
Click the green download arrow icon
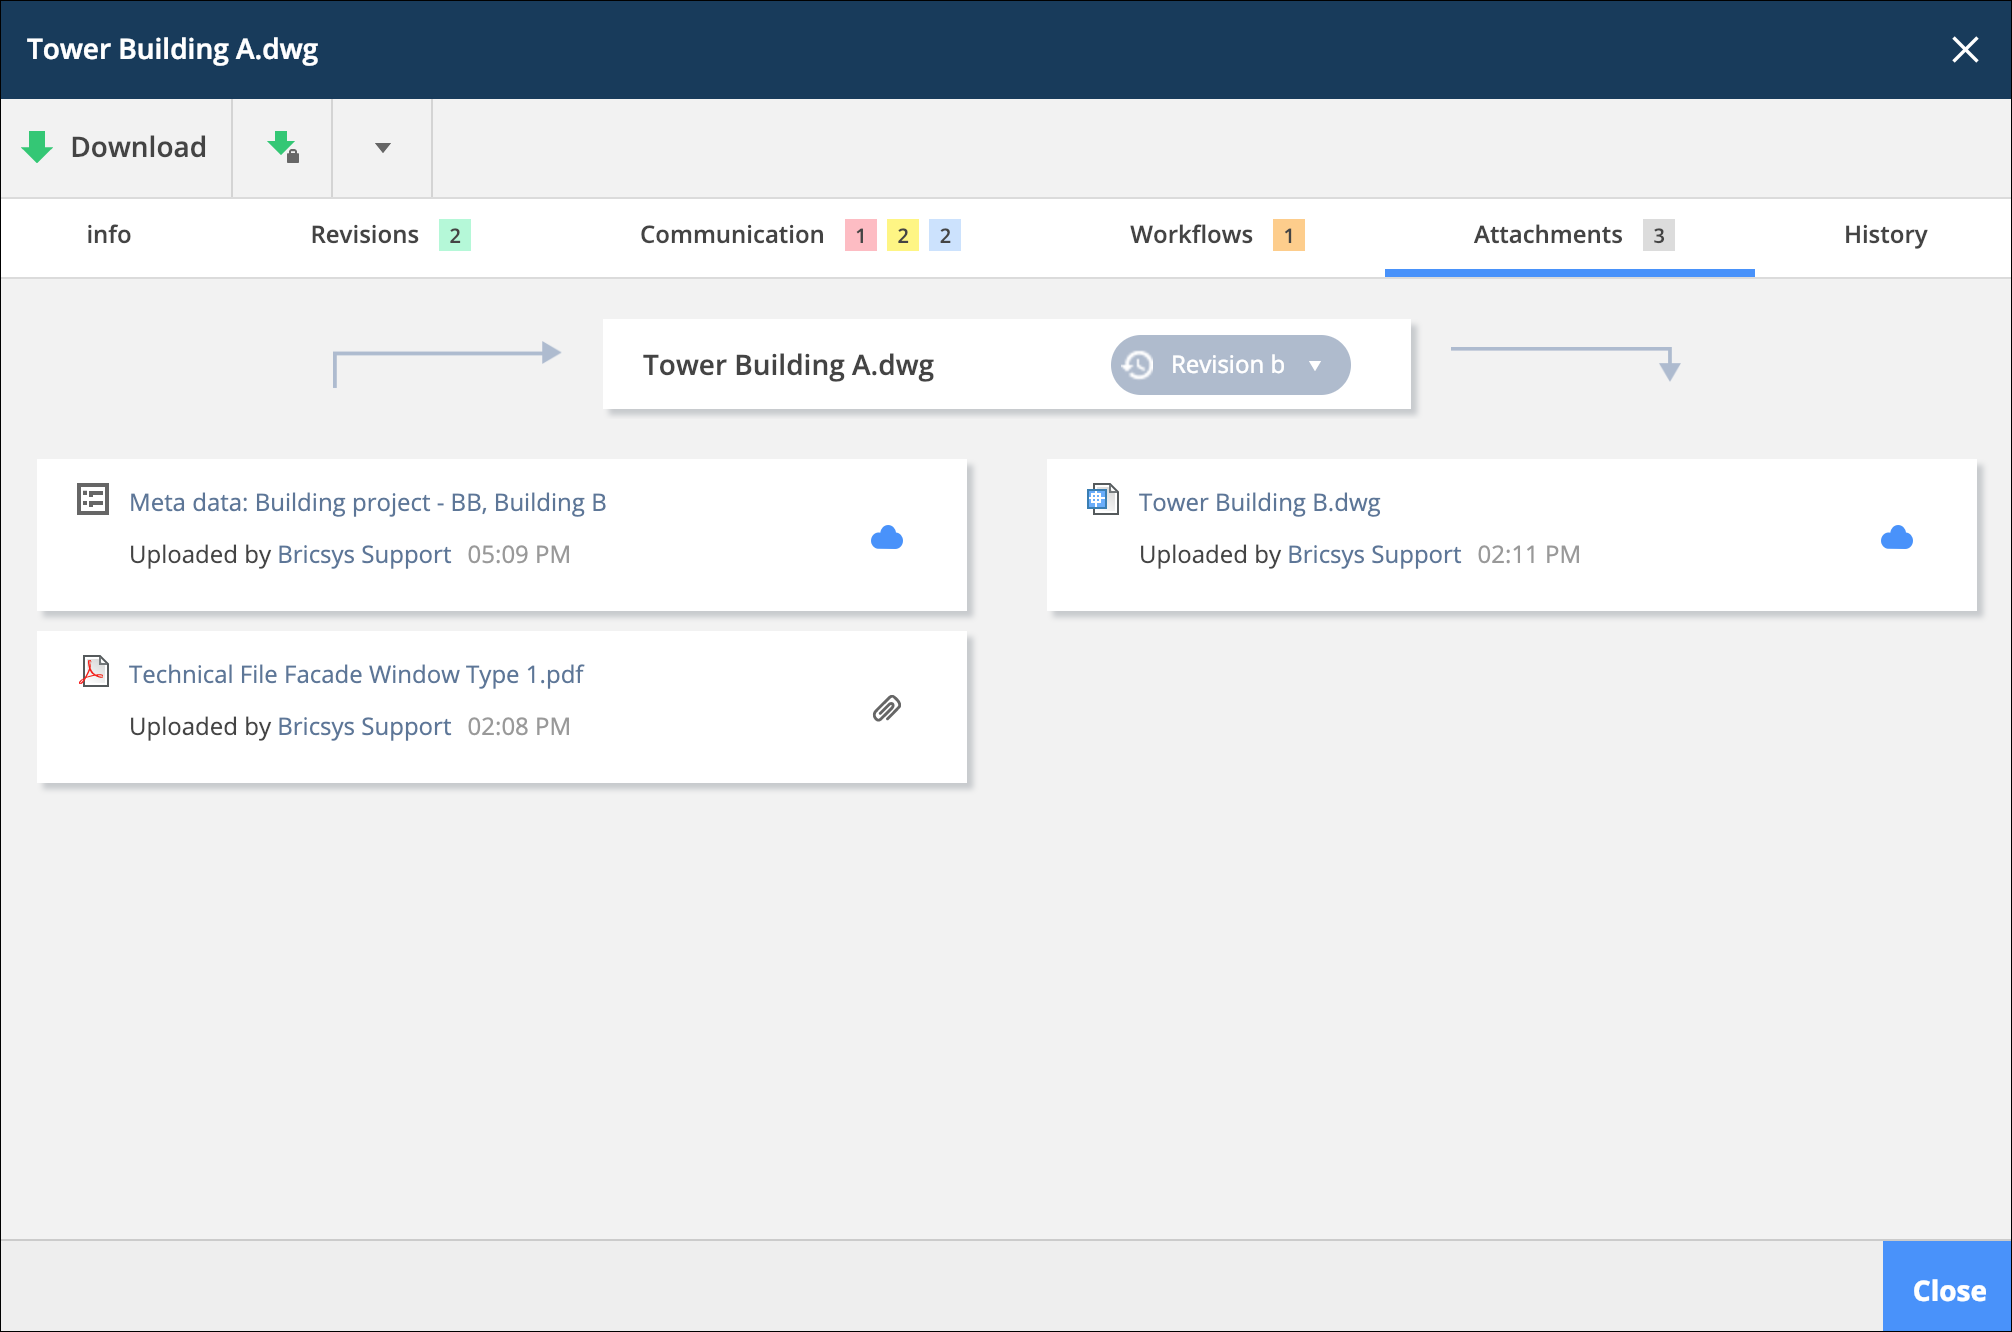point(38,147)
